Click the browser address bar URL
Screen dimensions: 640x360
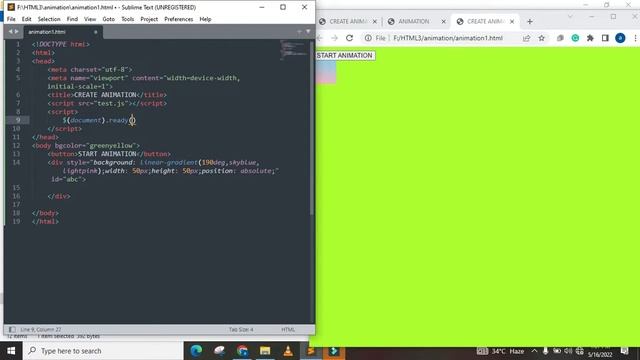pos(448,38)
